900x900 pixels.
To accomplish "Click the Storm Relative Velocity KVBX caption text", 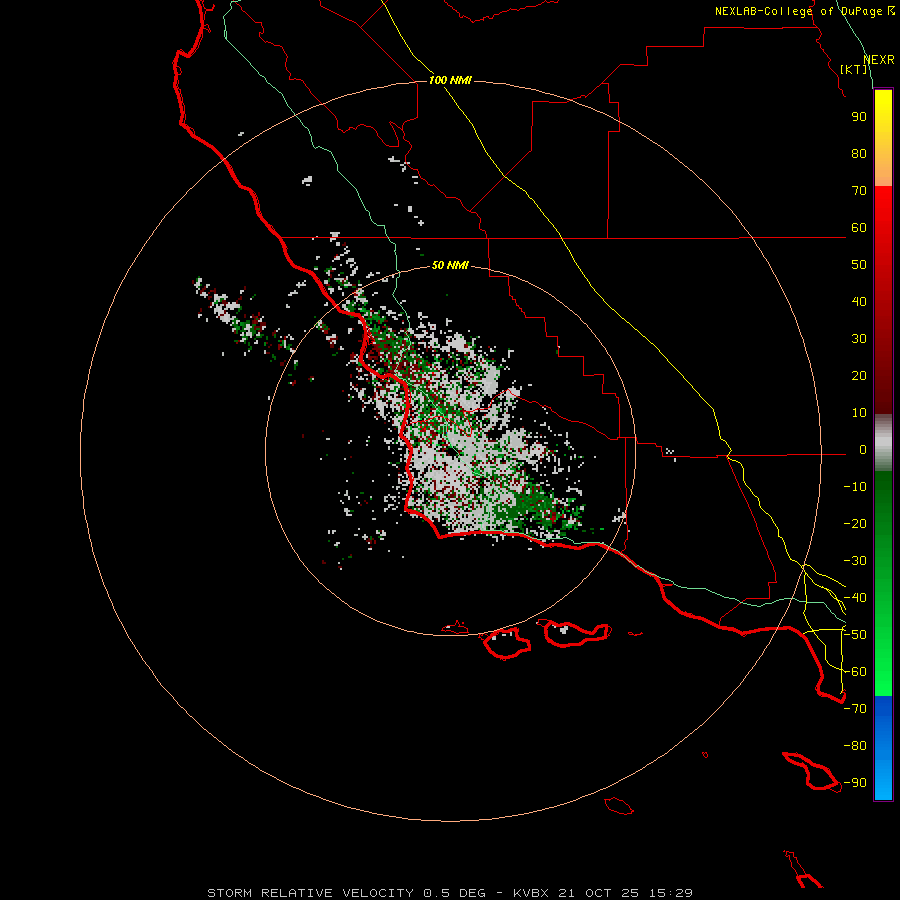I will pos(450,893).
